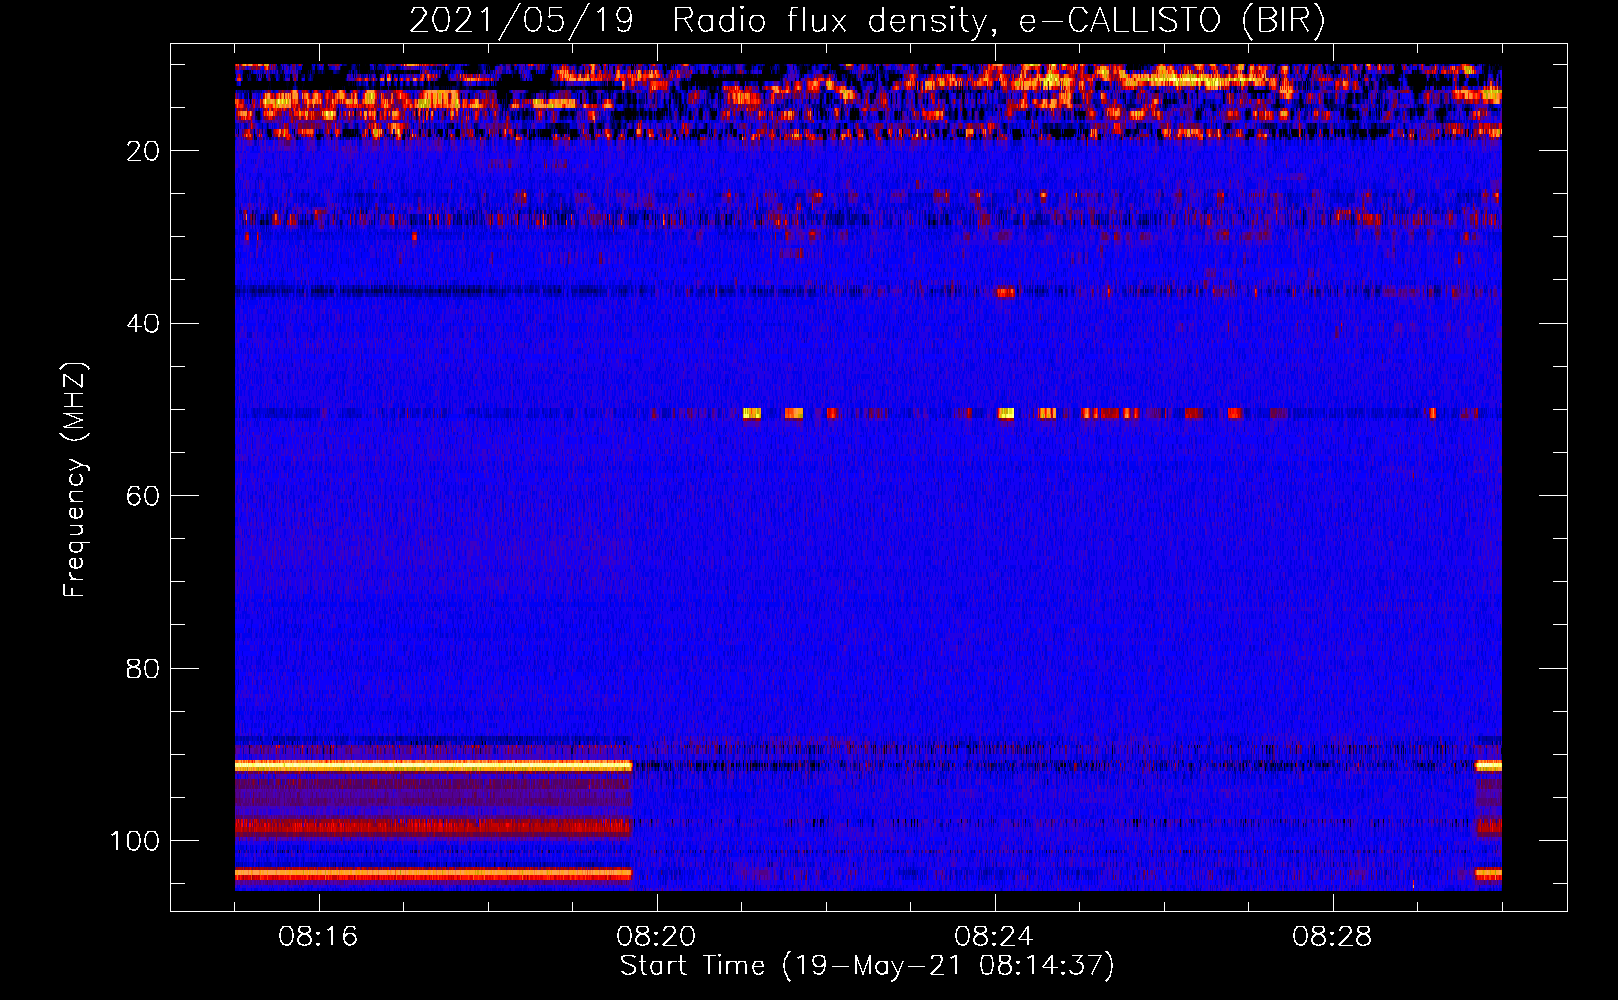This screenshot has width=1618, height=1000.
Task: Click the time tick label "08:28"
Action: (x=1332, y=937)
